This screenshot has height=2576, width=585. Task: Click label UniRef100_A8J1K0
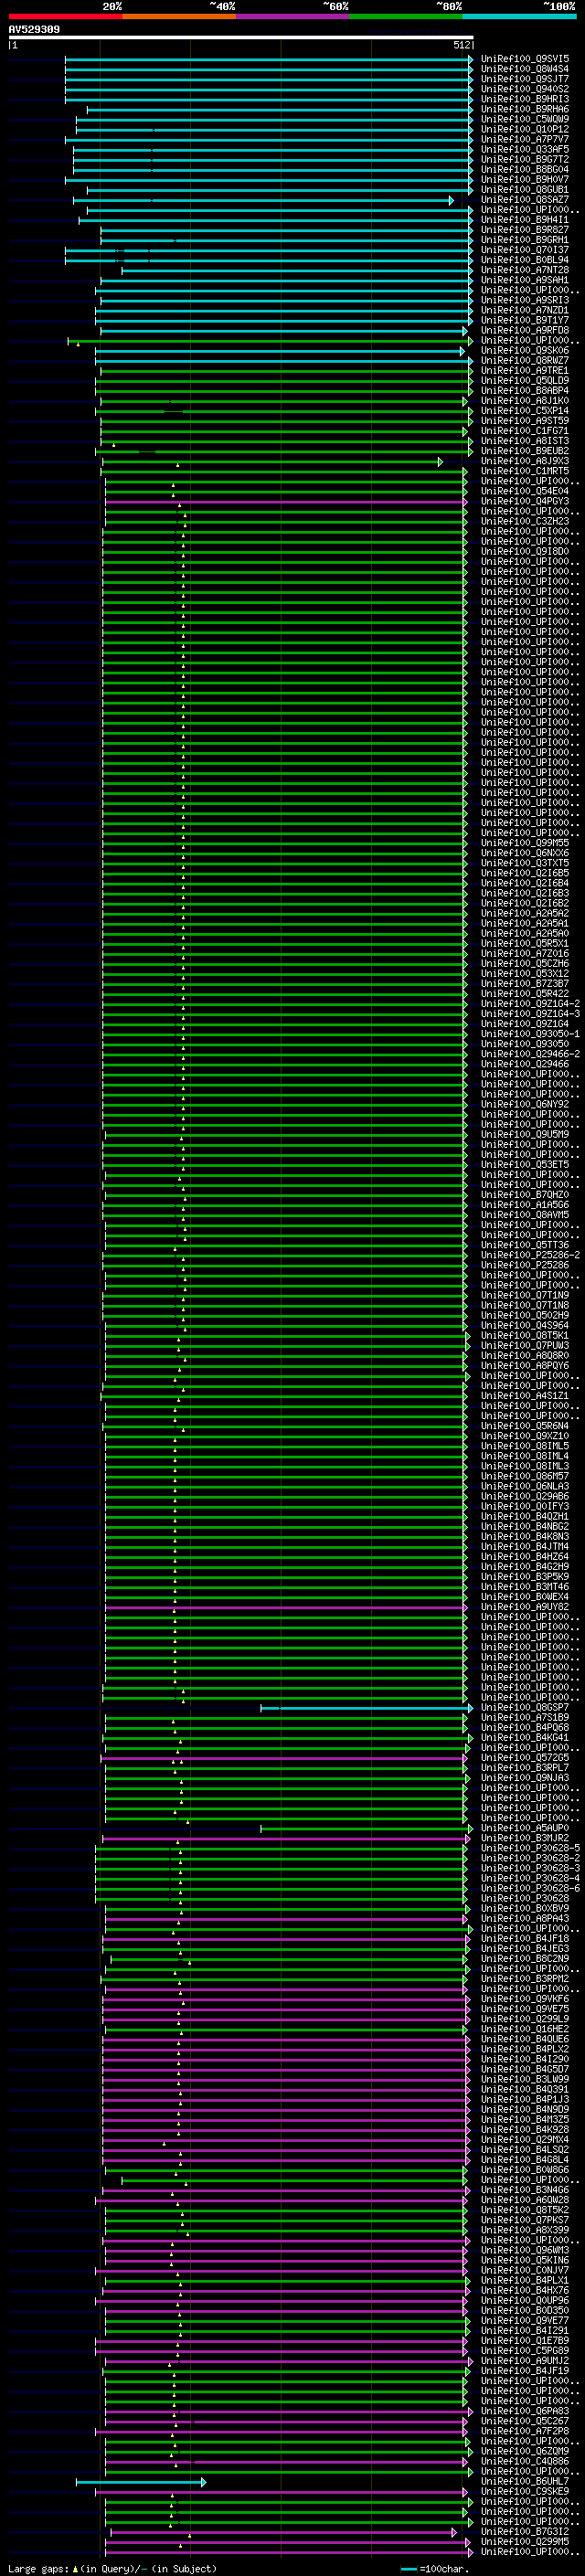click(x=525, y=400)
